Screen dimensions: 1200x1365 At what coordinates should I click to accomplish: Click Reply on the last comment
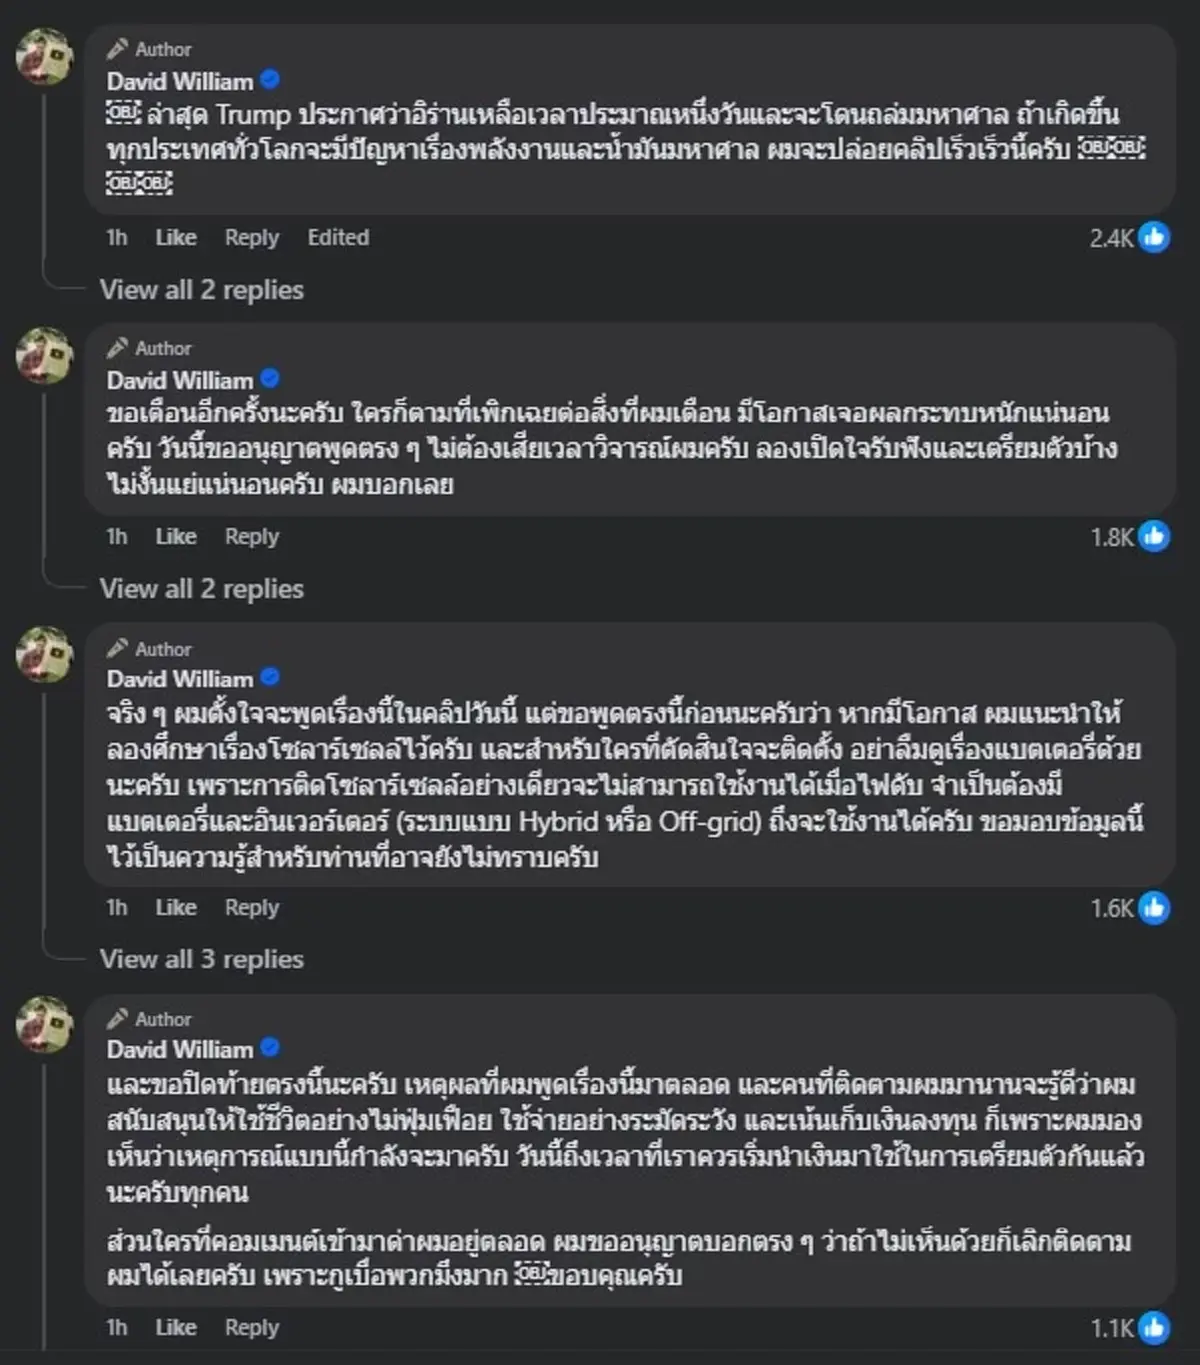tap(251, 1327)
